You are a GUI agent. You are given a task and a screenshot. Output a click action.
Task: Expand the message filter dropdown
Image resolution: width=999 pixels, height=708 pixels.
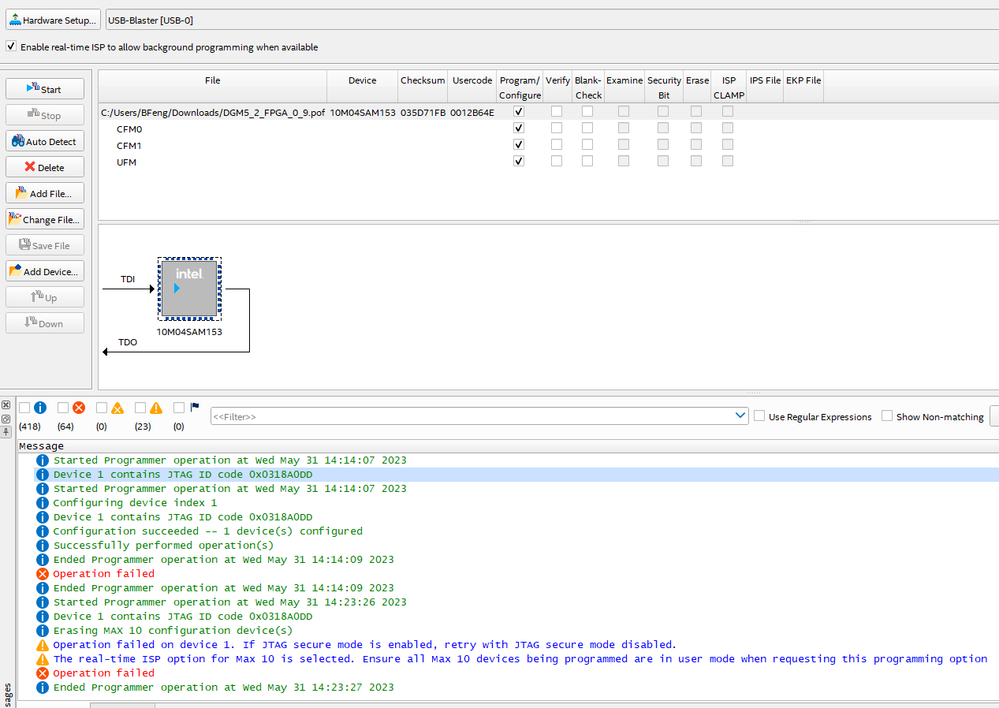(740, 416)
